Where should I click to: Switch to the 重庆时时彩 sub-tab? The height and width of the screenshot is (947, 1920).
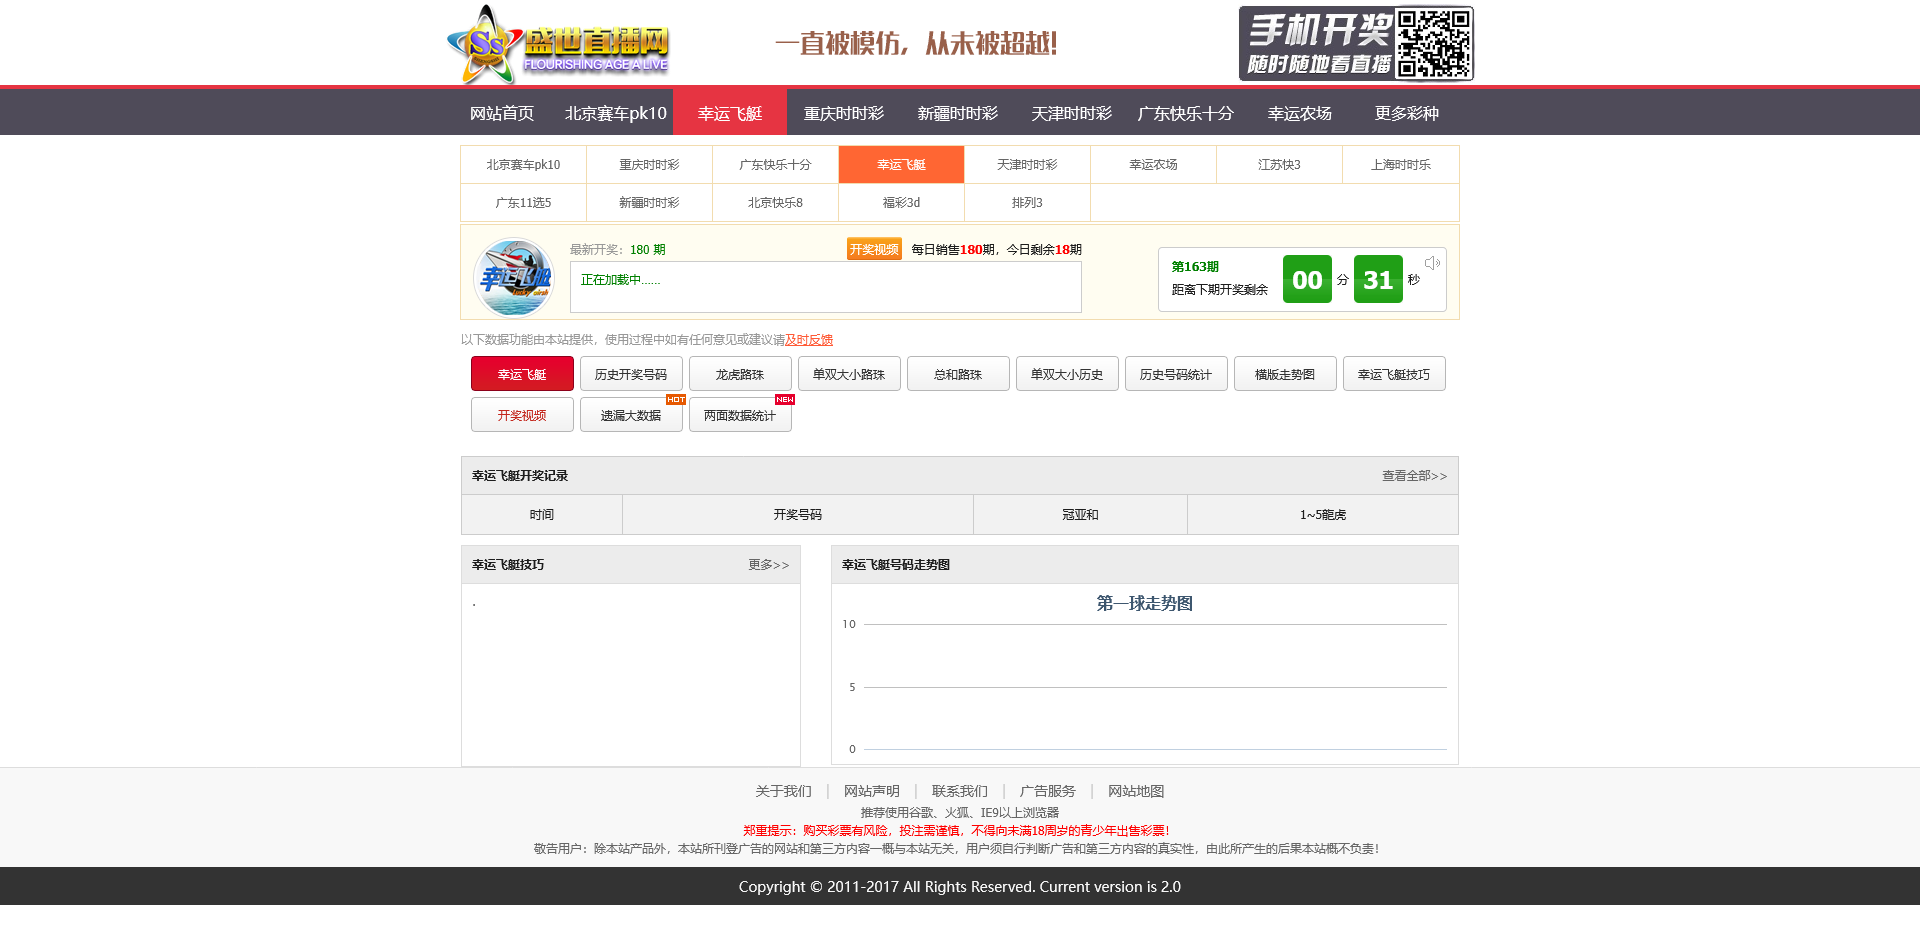pyautogui.click(x=649, y=165)
